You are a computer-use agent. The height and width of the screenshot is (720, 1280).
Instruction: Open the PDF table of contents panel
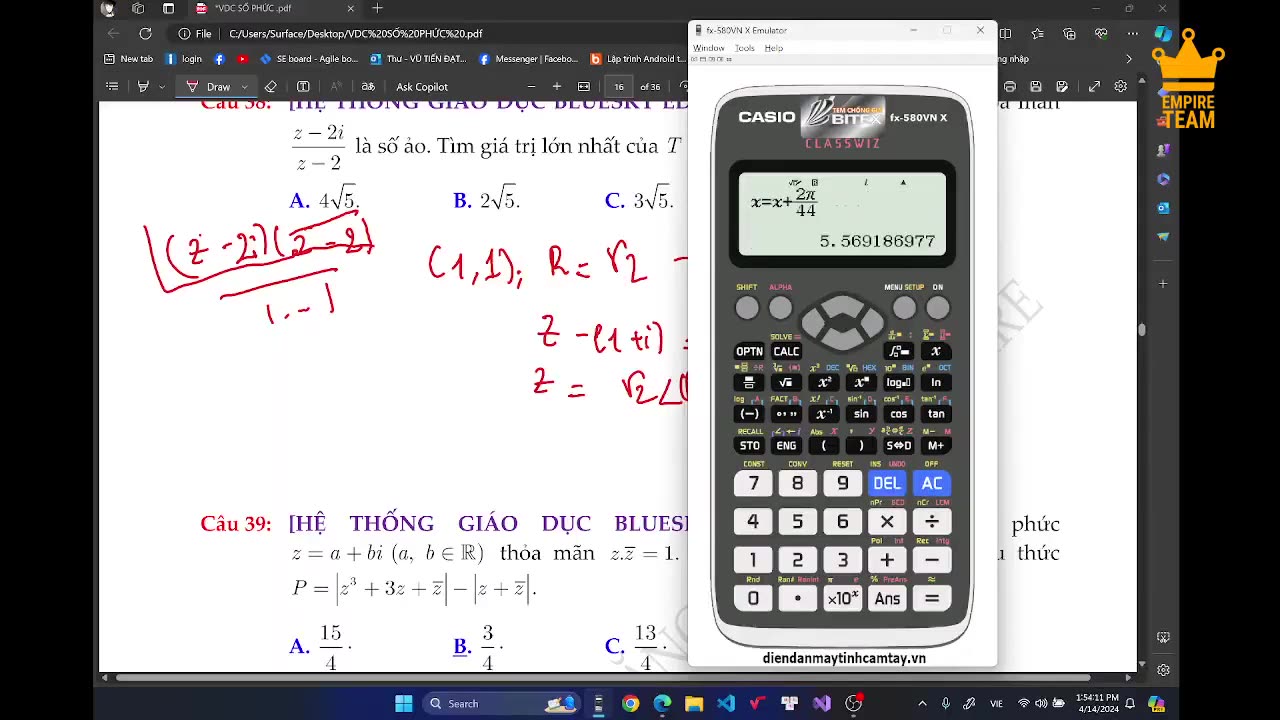coord(112,87)
